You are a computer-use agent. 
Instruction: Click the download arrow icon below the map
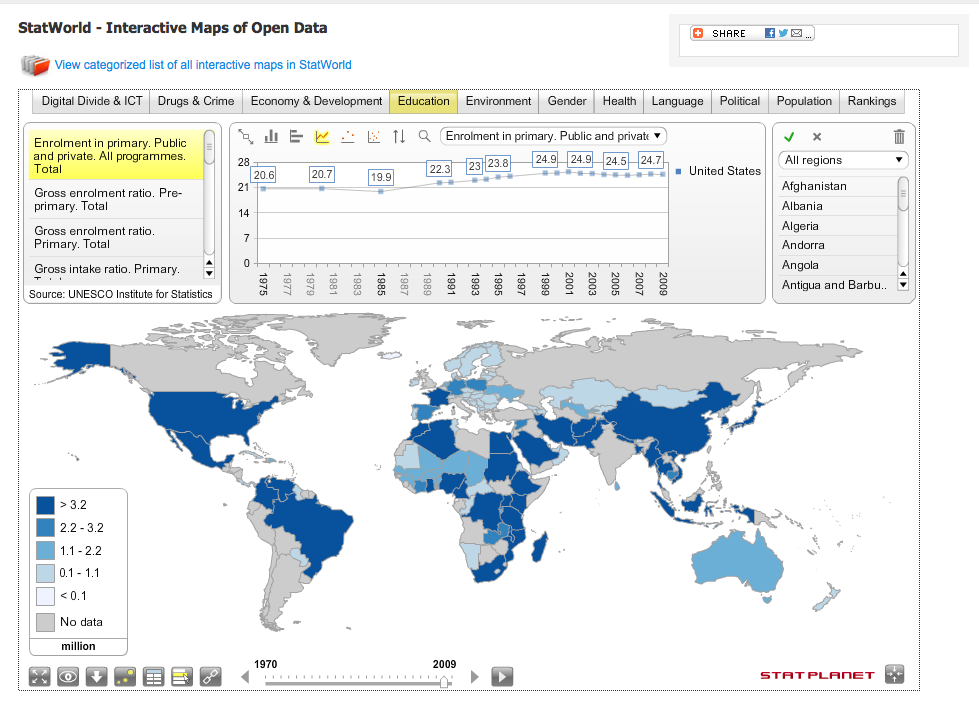tap(94, 676)
